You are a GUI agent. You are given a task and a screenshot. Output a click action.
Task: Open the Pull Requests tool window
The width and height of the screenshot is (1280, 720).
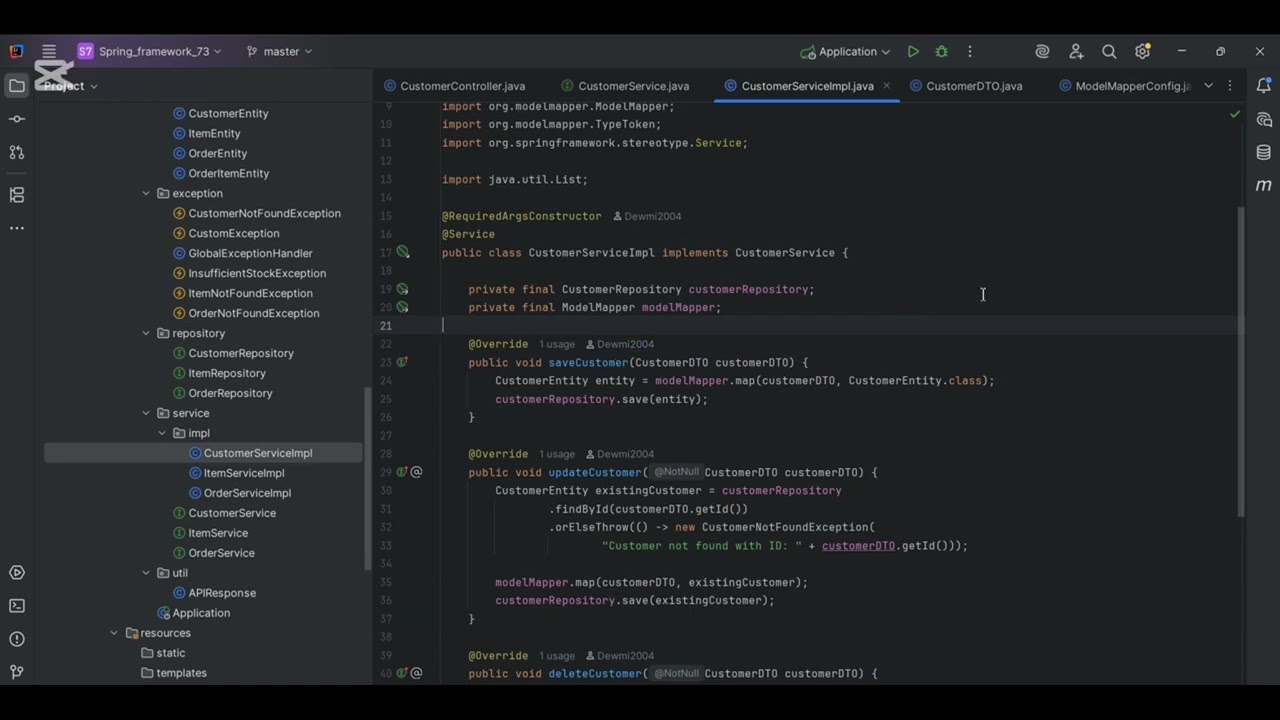tap(17, 152)
